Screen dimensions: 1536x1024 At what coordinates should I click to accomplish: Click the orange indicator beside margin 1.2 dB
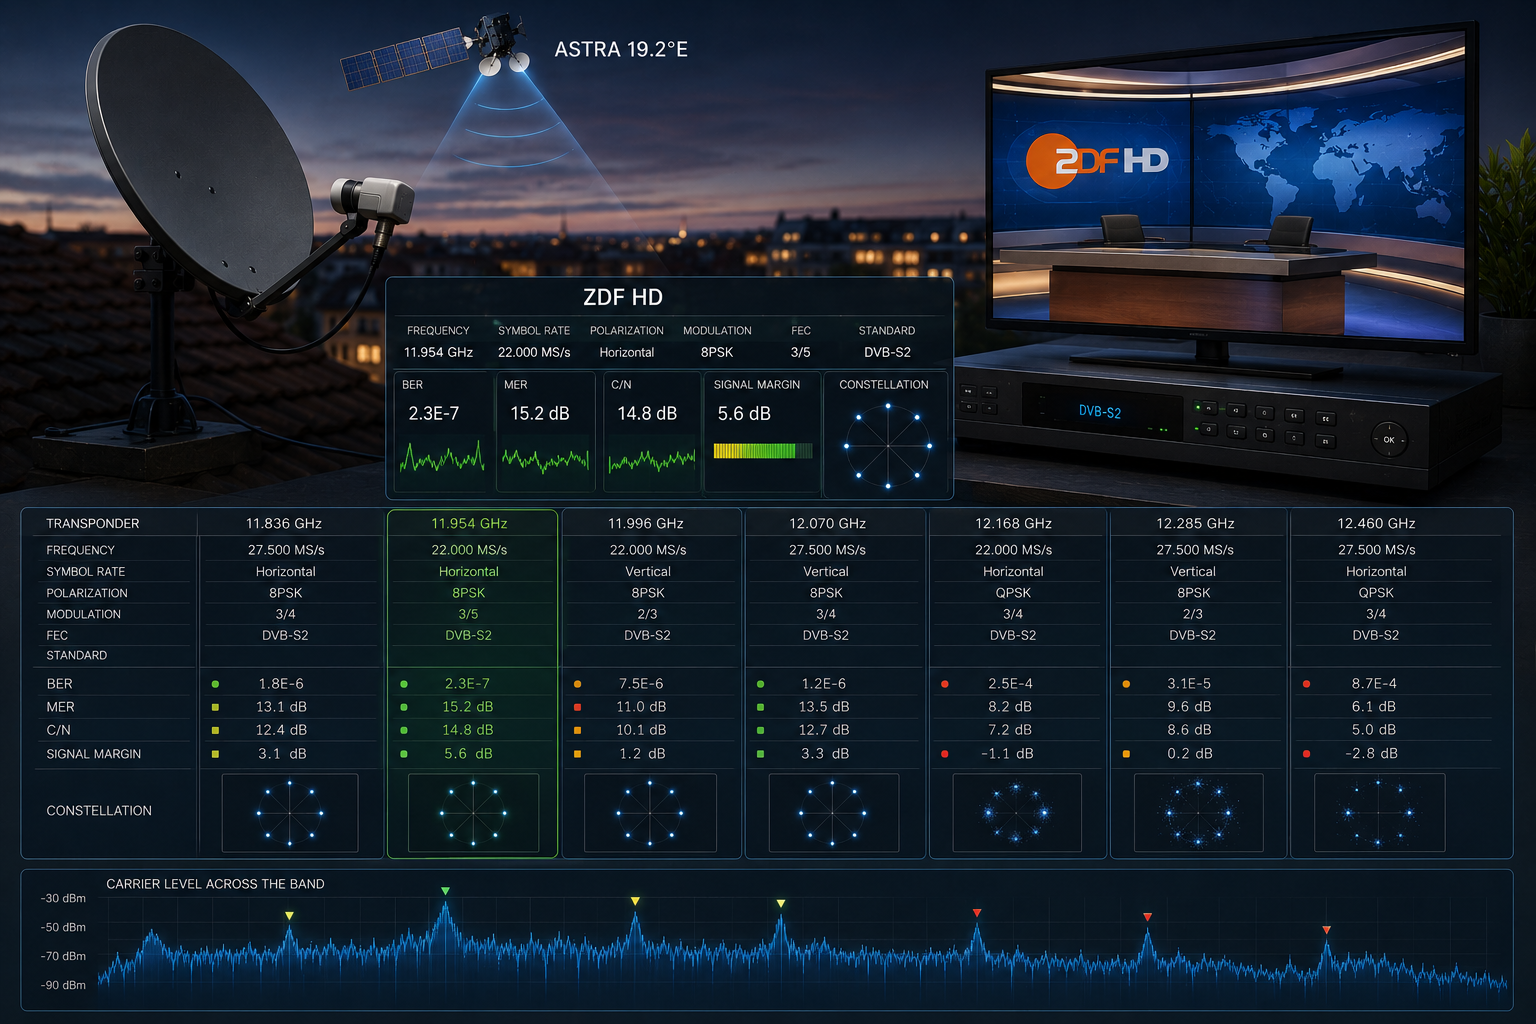577,754
